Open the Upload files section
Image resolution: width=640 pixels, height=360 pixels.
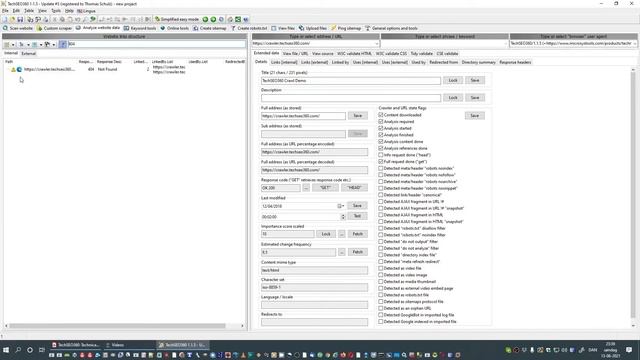tap(312, 28)
